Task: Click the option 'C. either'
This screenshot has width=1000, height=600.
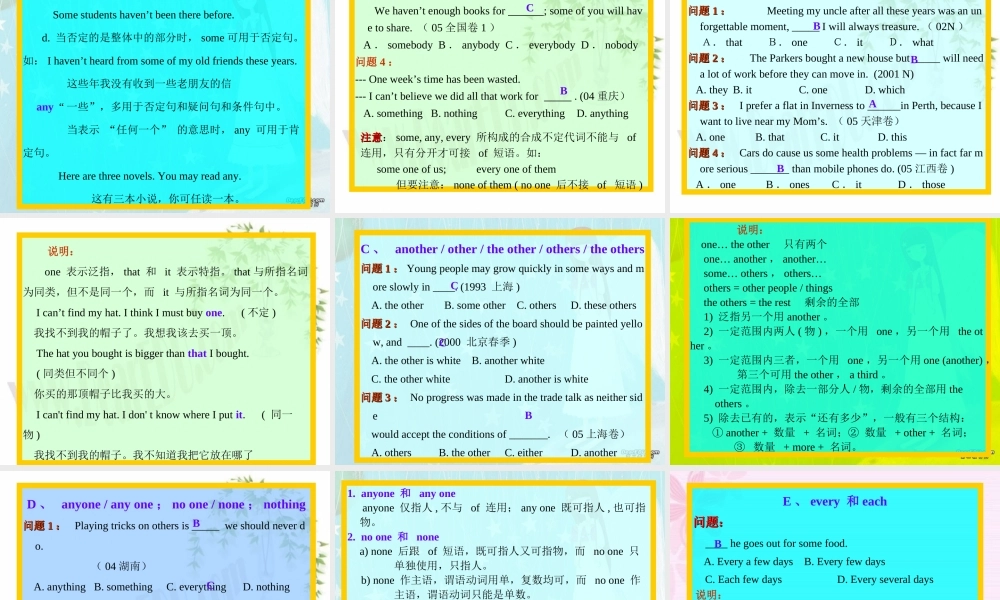Action: [524, 453]
